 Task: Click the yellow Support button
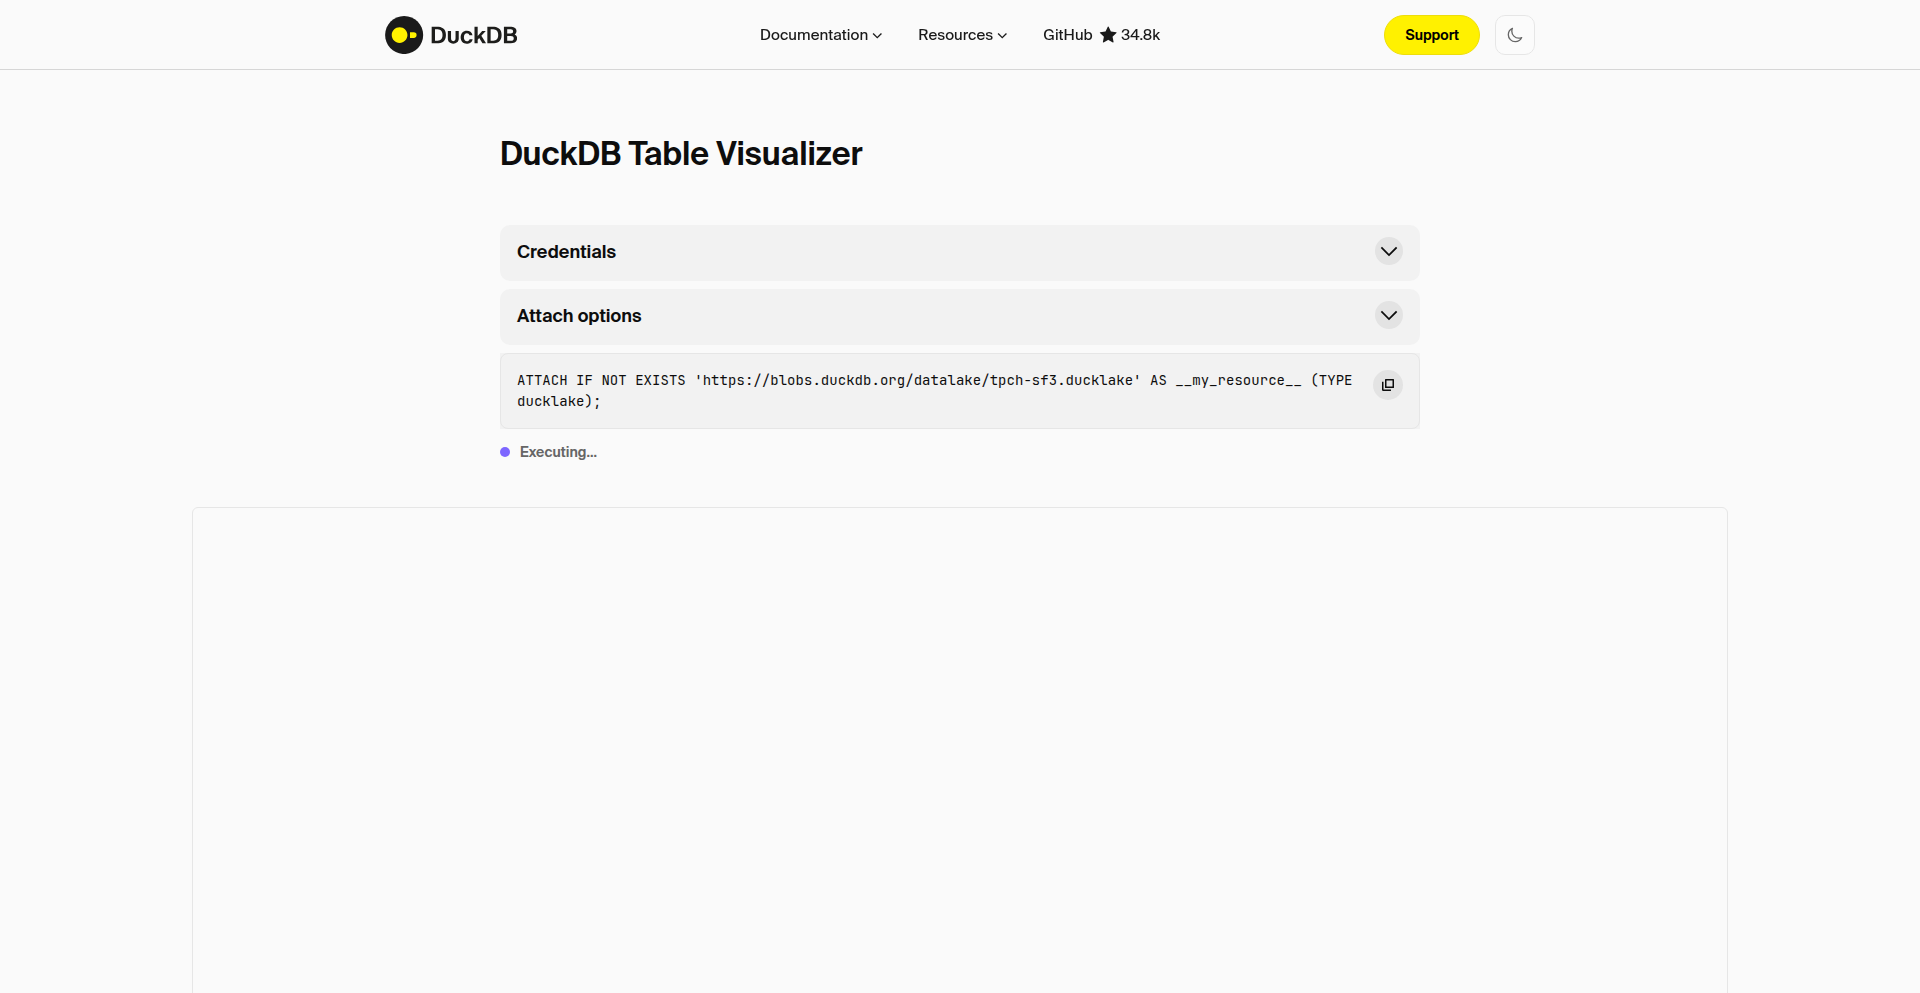pyautogui.click(x=1431, y=34)
